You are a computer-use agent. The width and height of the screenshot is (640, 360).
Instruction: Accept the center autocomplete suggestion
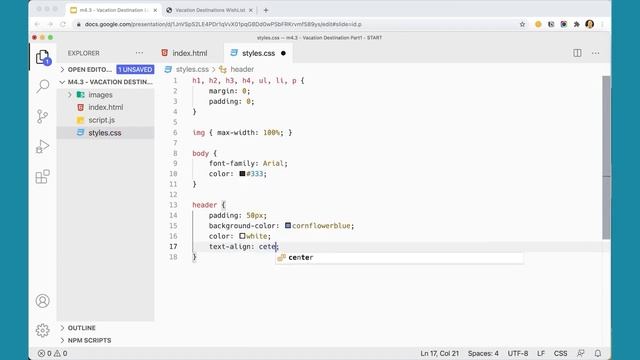[399, 258]
